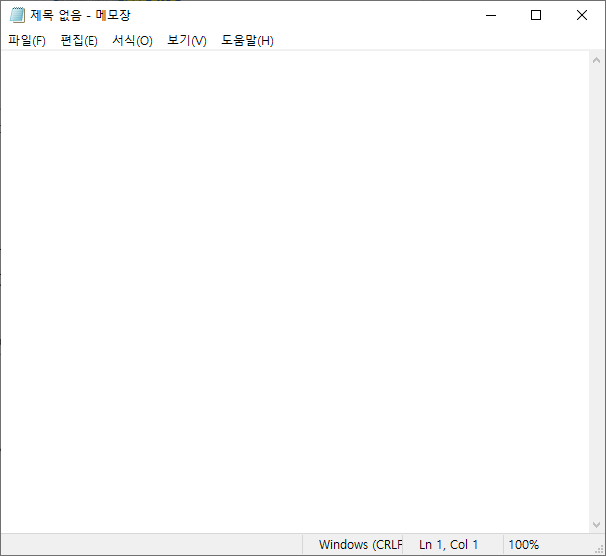606x556 pixels.
Task: Minimize the 메모장 window
Action: (491, 15)
